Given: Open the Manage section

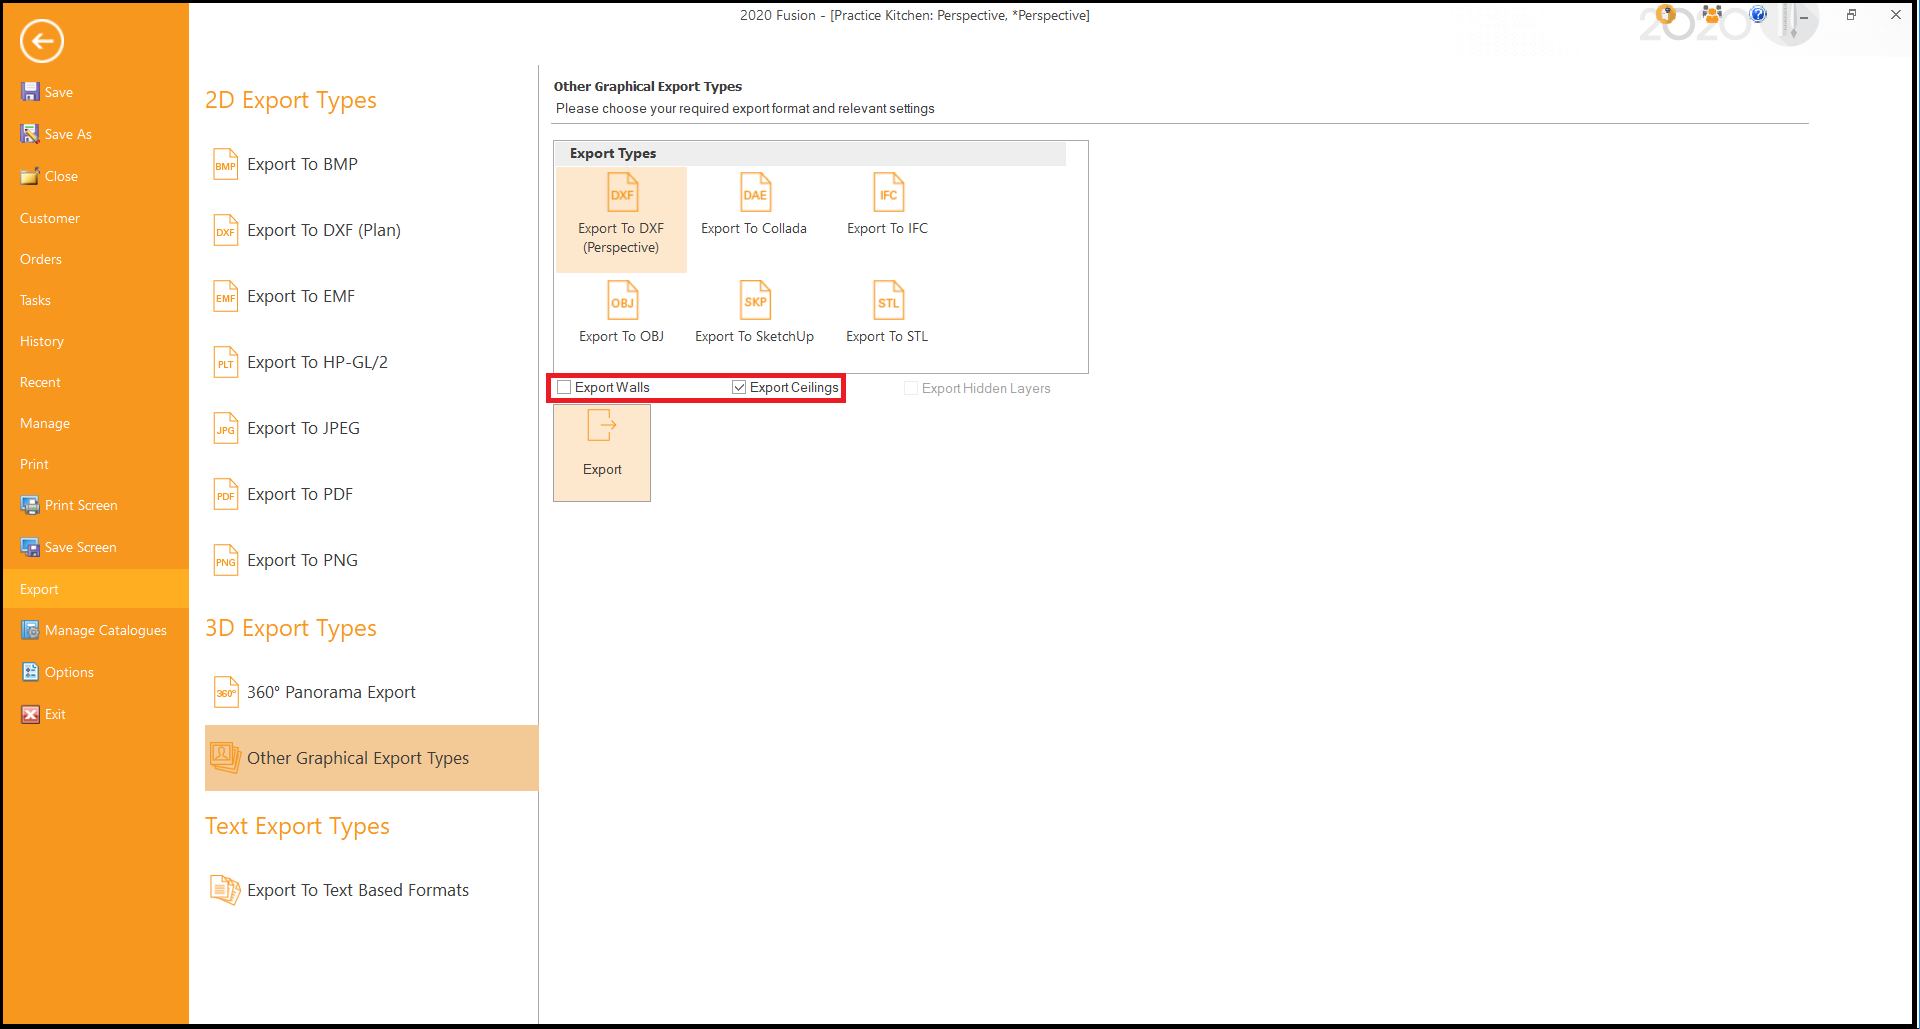Looking at the screenshot, I should 45,423.
